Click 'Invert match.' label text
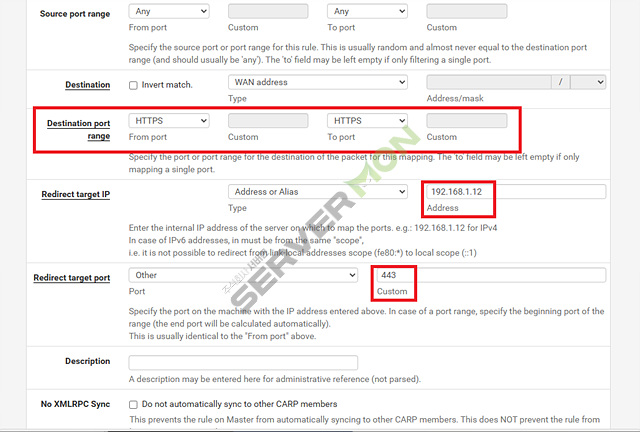This screenshot has width=640, height=432. coord(167,85)
